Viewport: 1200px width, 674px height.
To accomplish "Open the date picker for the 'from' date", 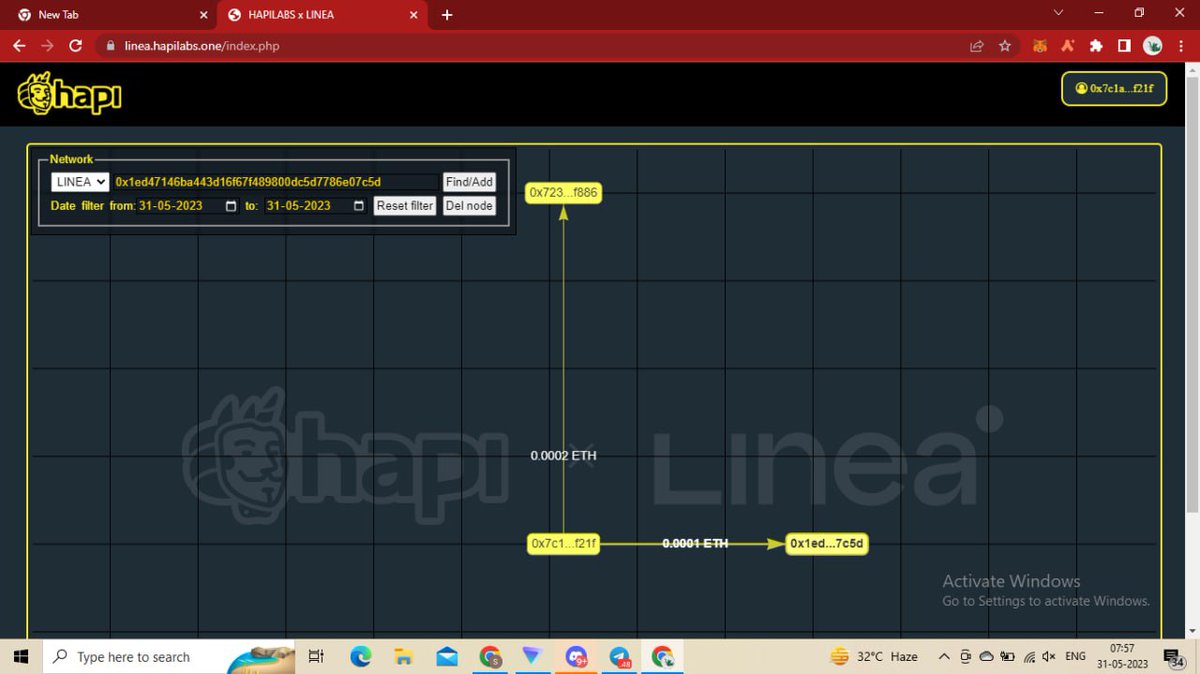I will pyautogui.click(x=231, y=206).
